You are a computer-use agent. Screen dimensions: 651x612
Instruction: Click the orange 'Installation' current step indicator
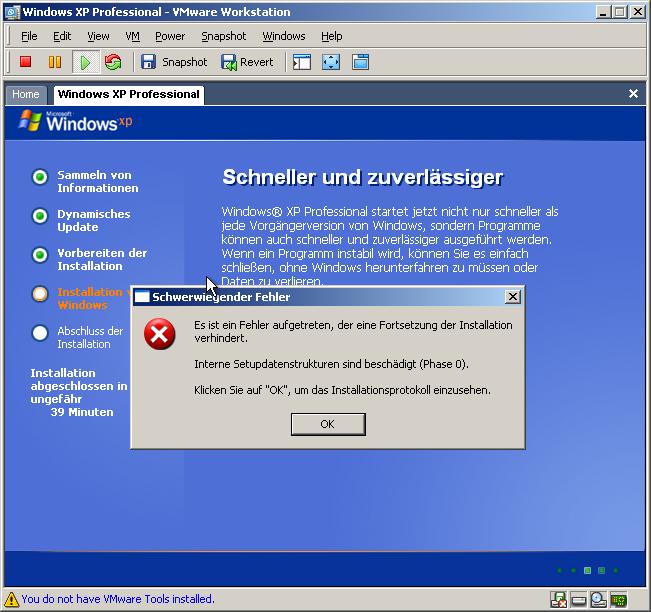point(40,294)
